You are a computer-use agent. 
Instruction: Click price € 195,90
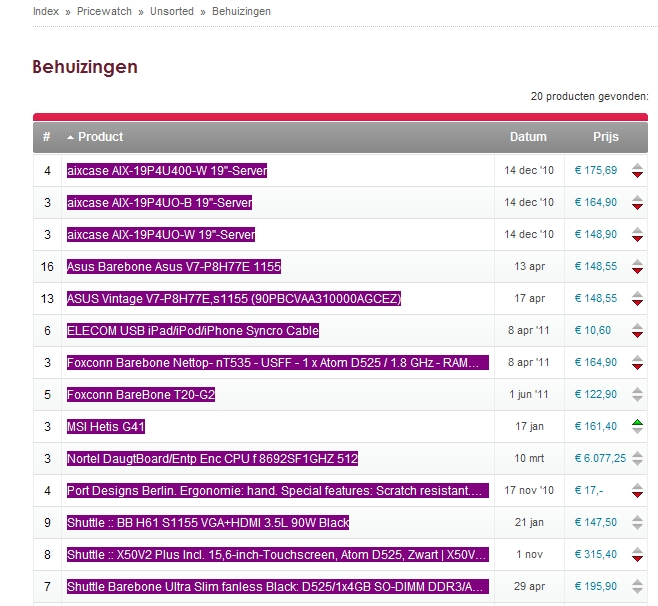coord(595,586)
